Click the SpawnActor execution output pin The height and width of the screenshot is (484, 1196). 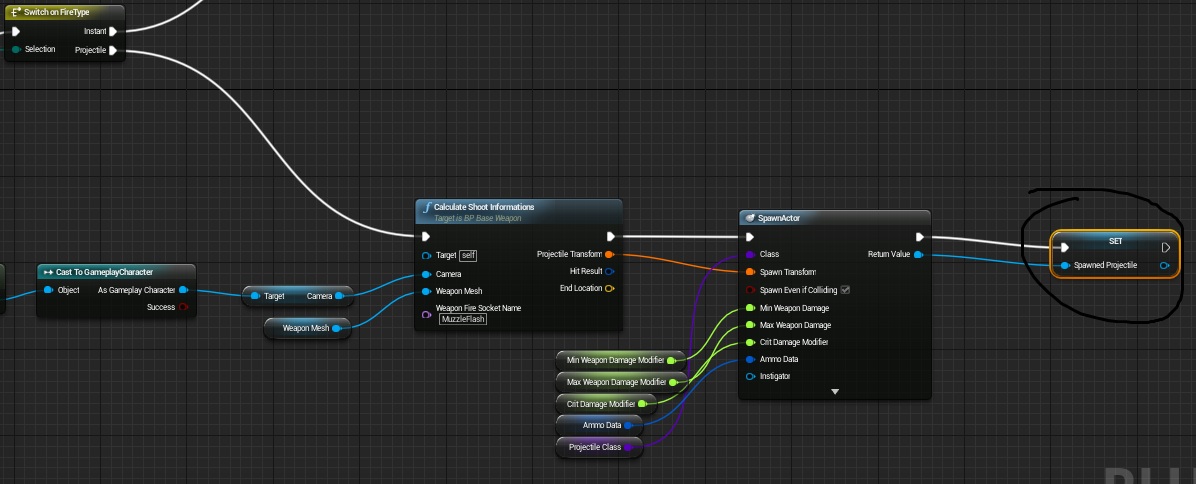920,237
